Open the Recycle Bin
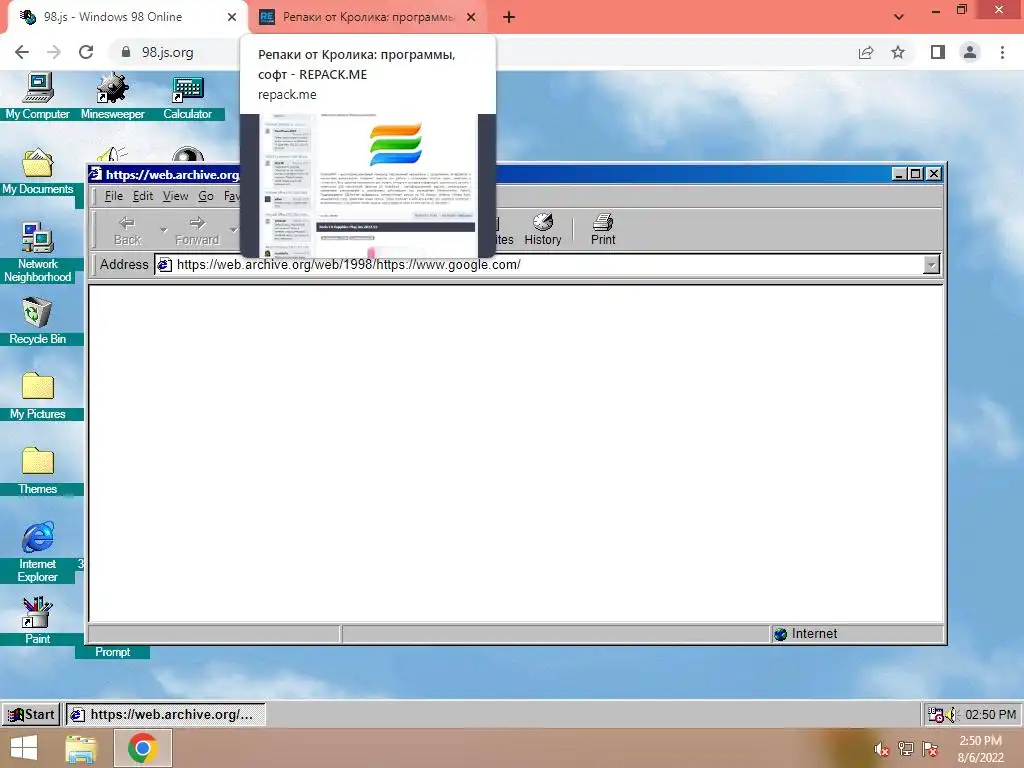 pos(38,320)
